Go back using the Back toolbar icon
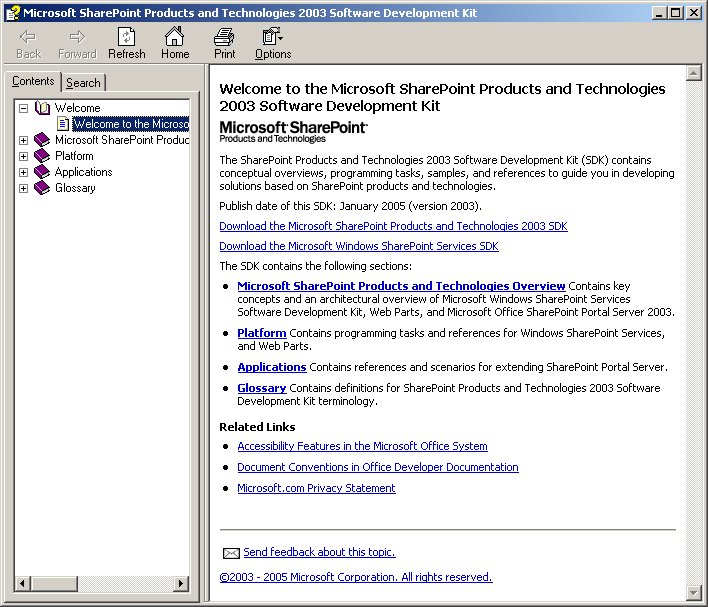The image size is (708, 607). (28, 43)
